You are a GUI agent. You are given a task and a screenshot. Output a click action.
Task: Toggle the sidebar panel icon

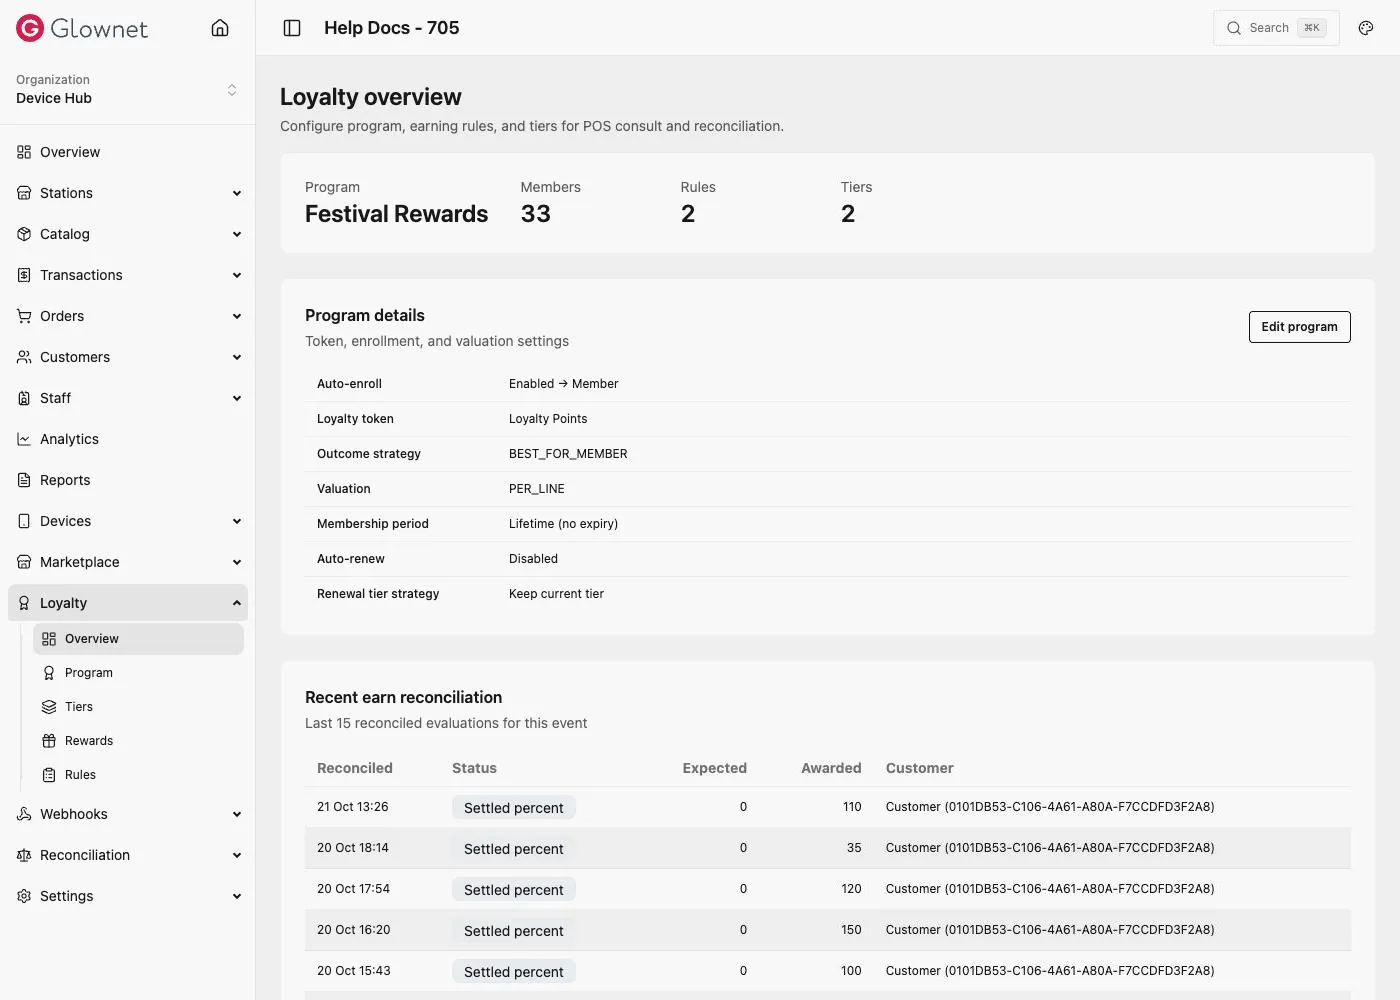pos(292,28)
